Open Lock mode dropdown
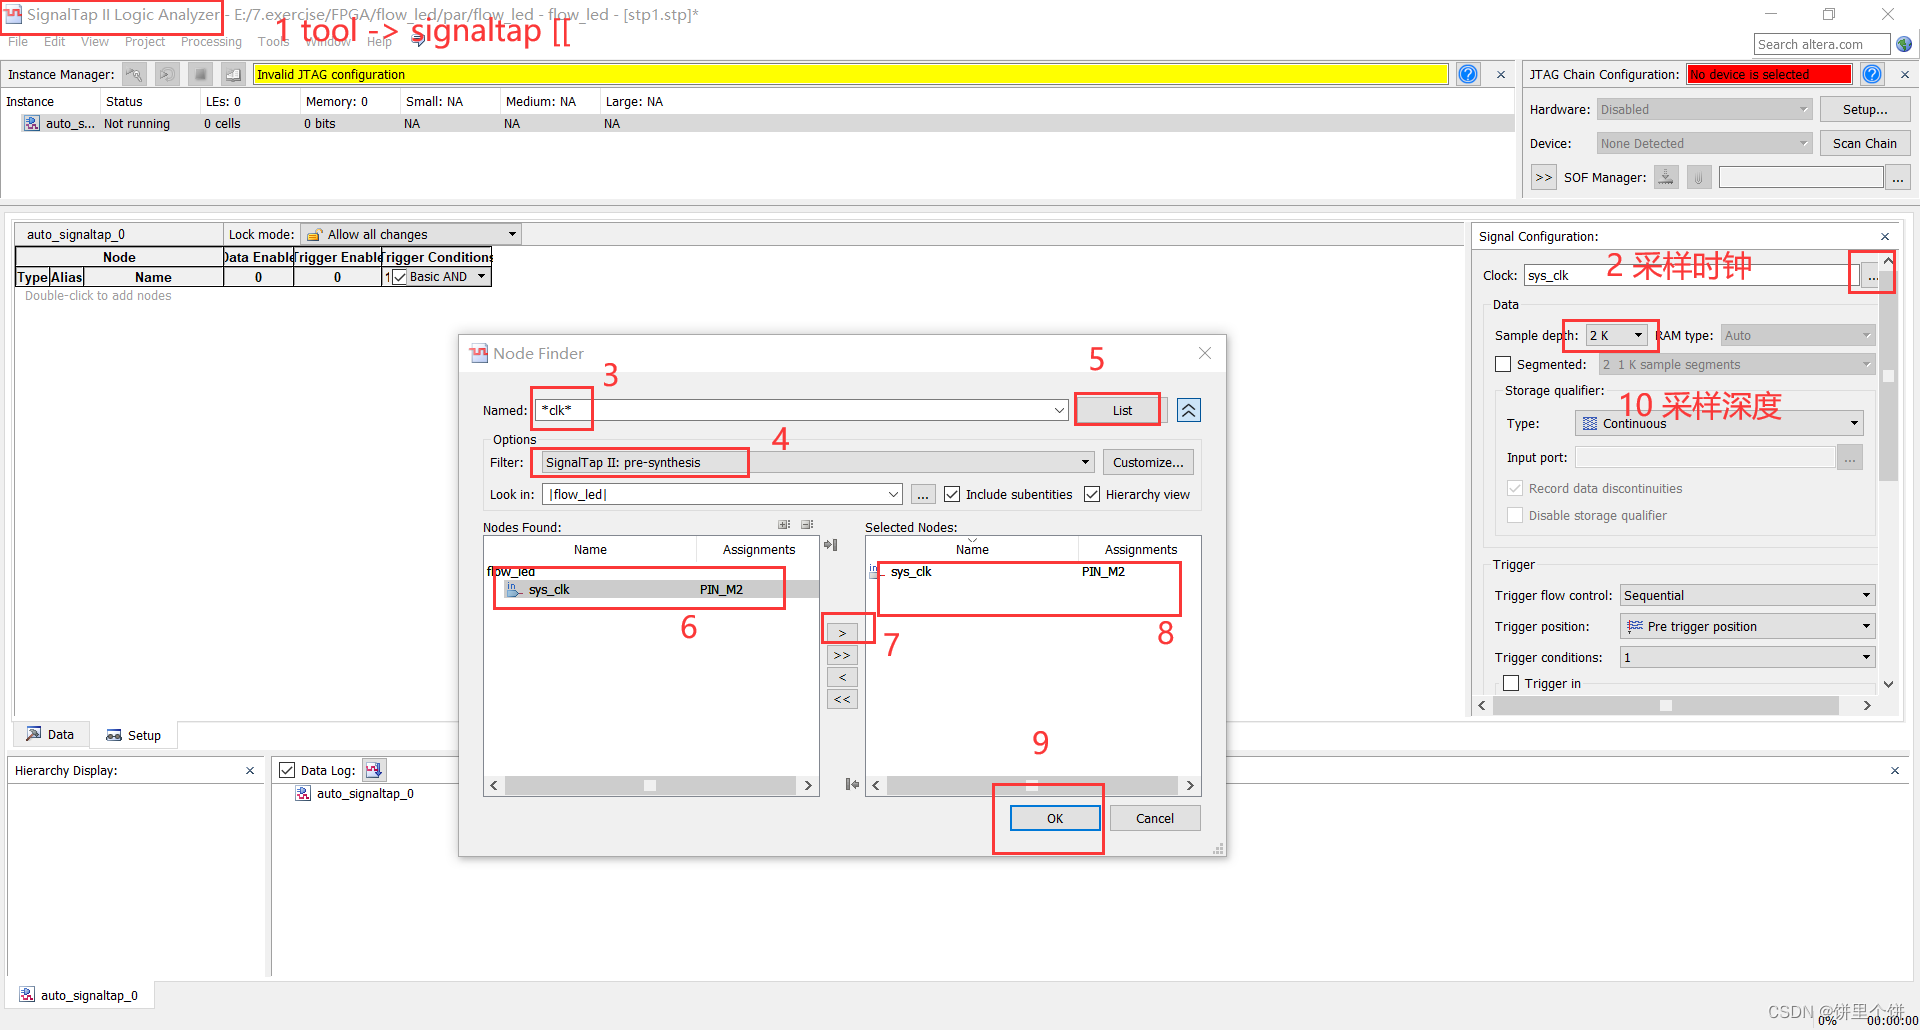 click(x=410, y=234)
